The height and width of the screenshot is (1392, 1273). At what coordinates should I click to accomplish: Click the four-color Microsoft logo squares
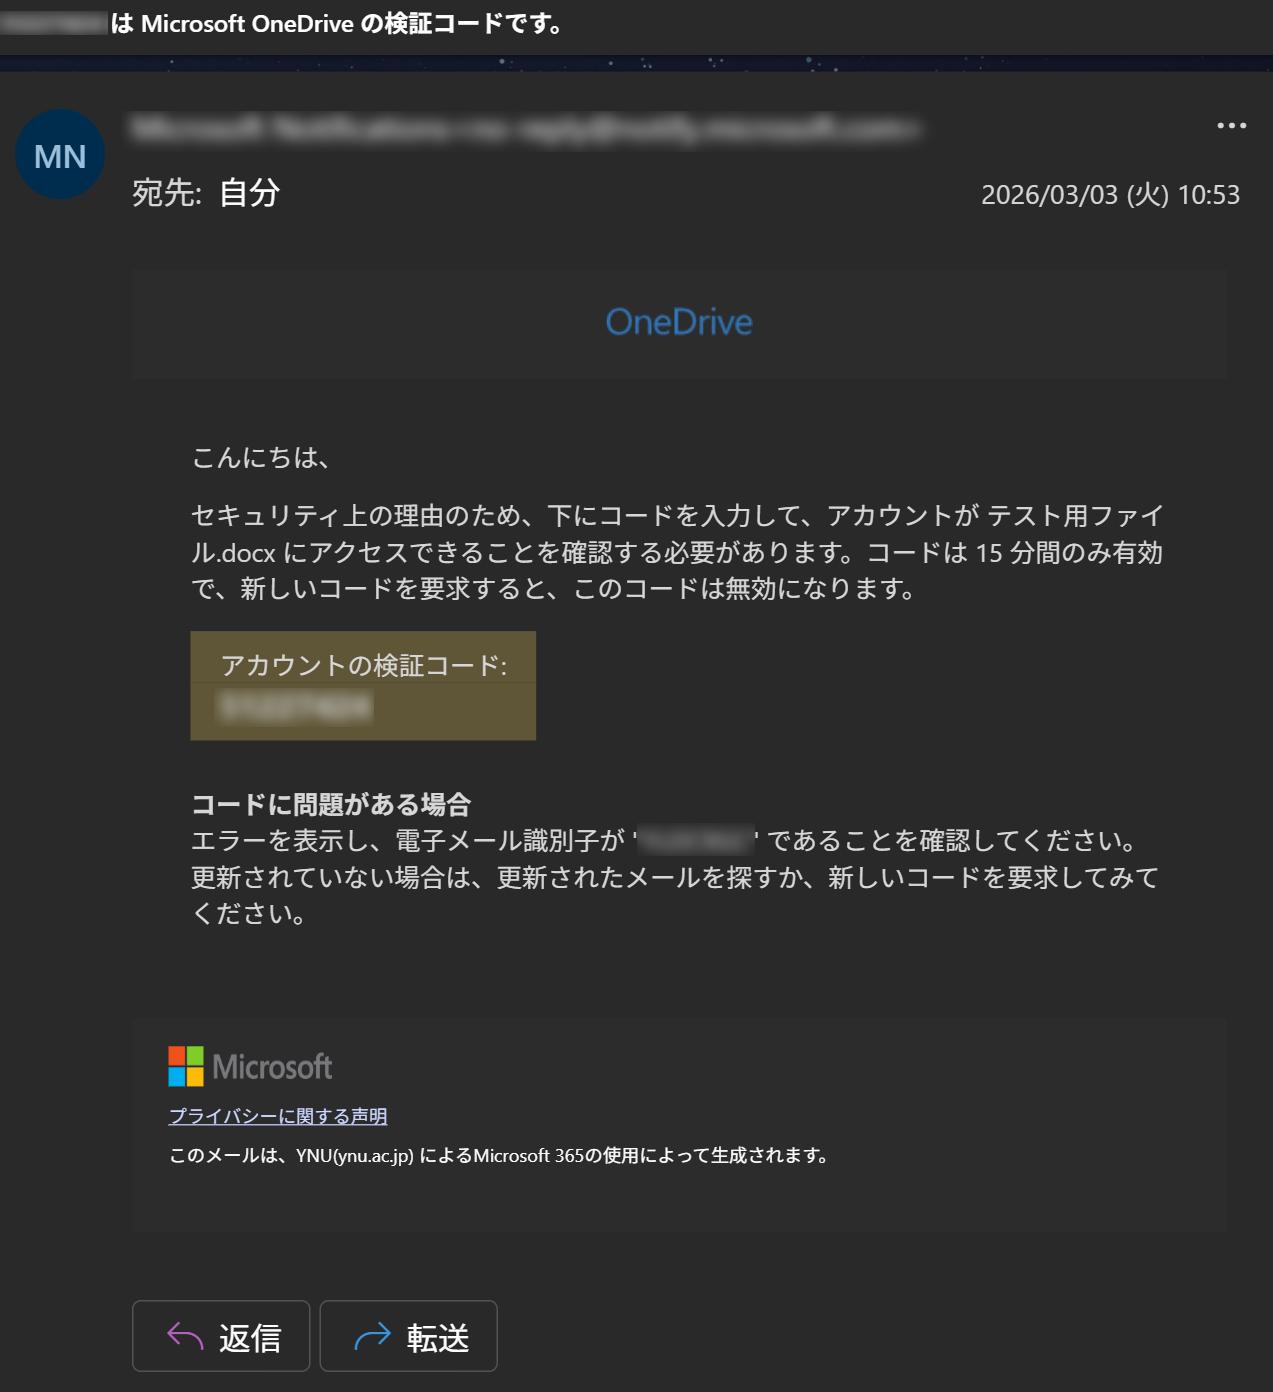186,1066
